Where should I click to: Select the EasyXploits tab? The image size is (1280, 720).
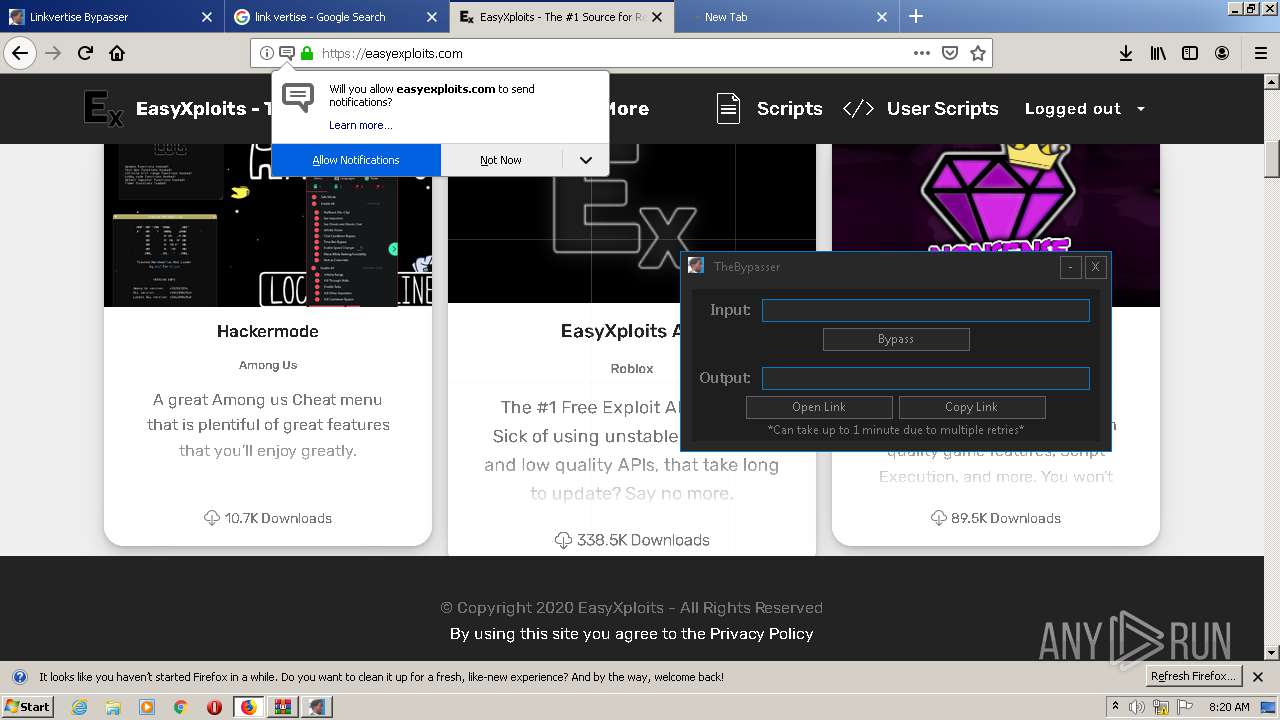point(561,17)
